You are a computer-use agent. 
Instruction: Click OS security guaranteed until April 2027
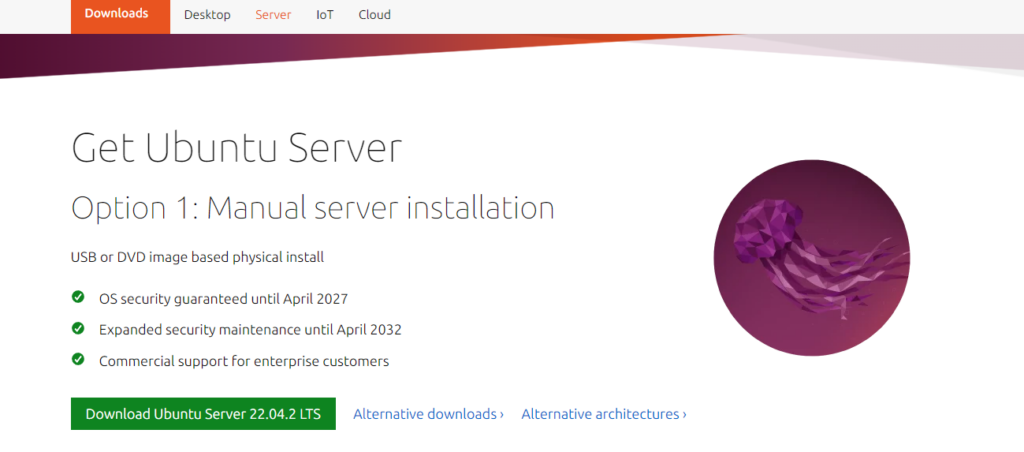[223, 299]
